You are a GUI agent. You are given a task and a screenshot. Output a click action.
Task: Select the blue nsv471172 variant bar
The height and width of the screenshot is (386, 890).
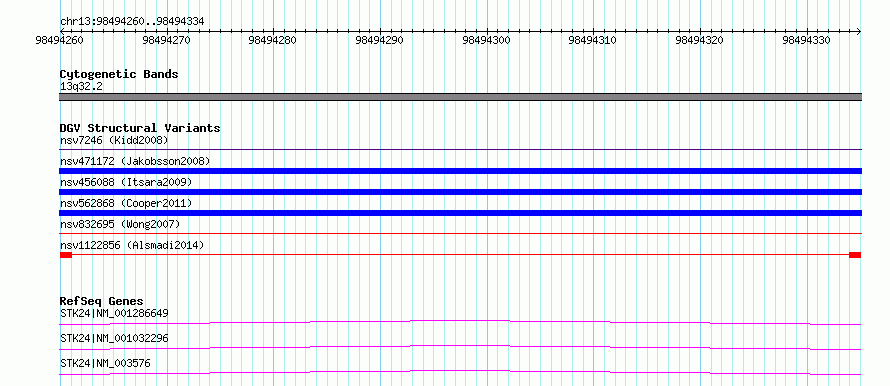(460, 171)
